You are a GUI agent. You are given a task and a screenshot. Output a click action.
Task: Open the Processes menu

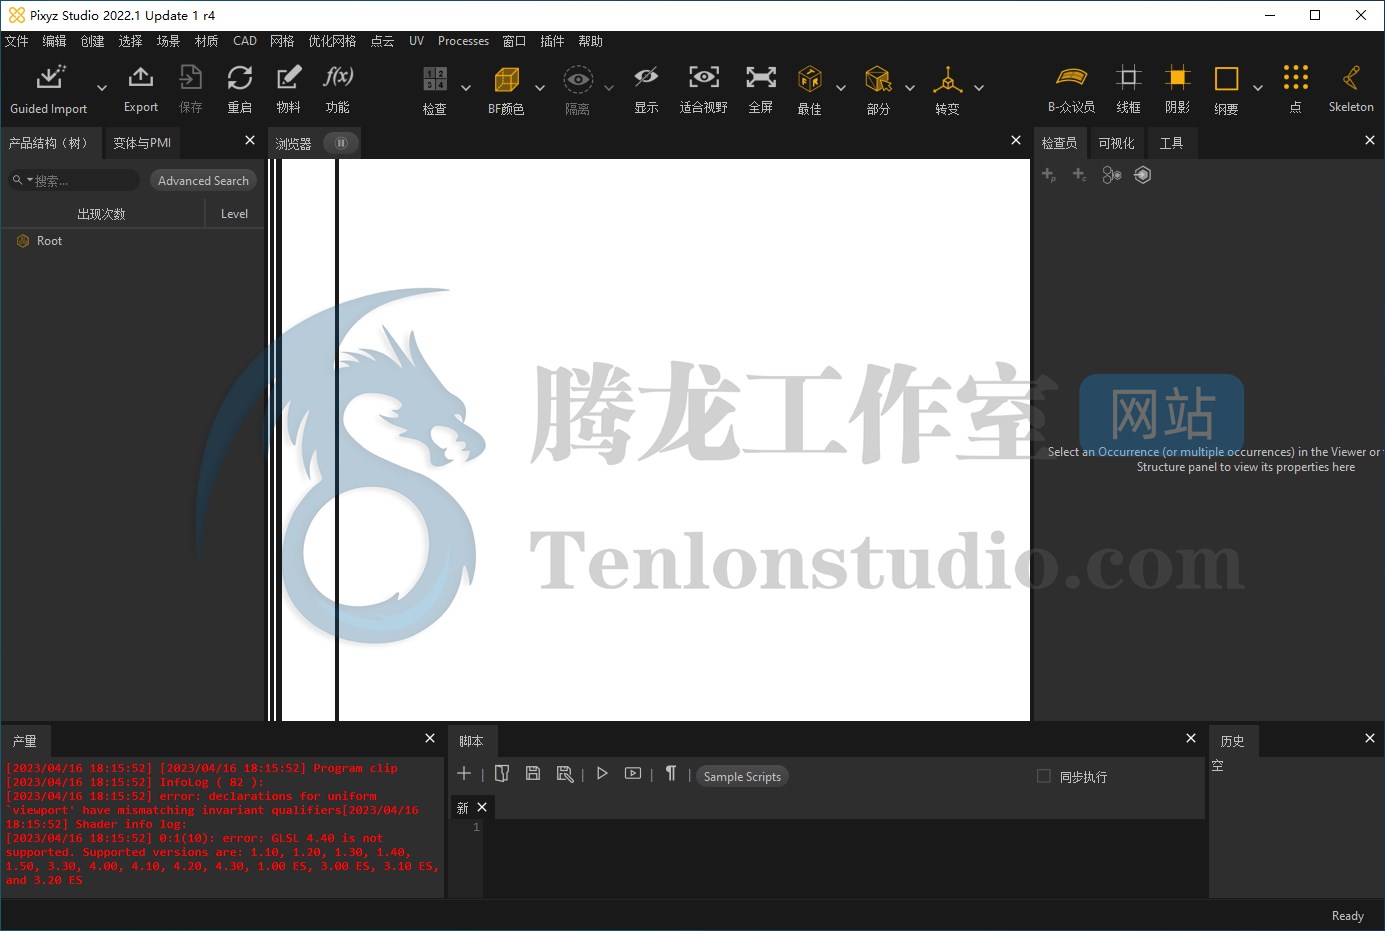coord(463,41)
